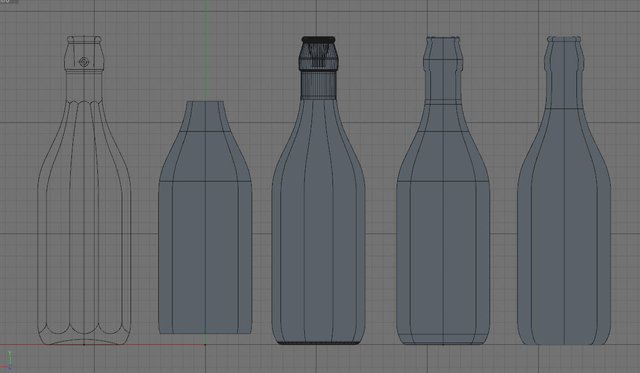The image size is (640, 373).
Task: Click the circular target marker on the wireframe bottle neck
Action: (x=84, y=62)
